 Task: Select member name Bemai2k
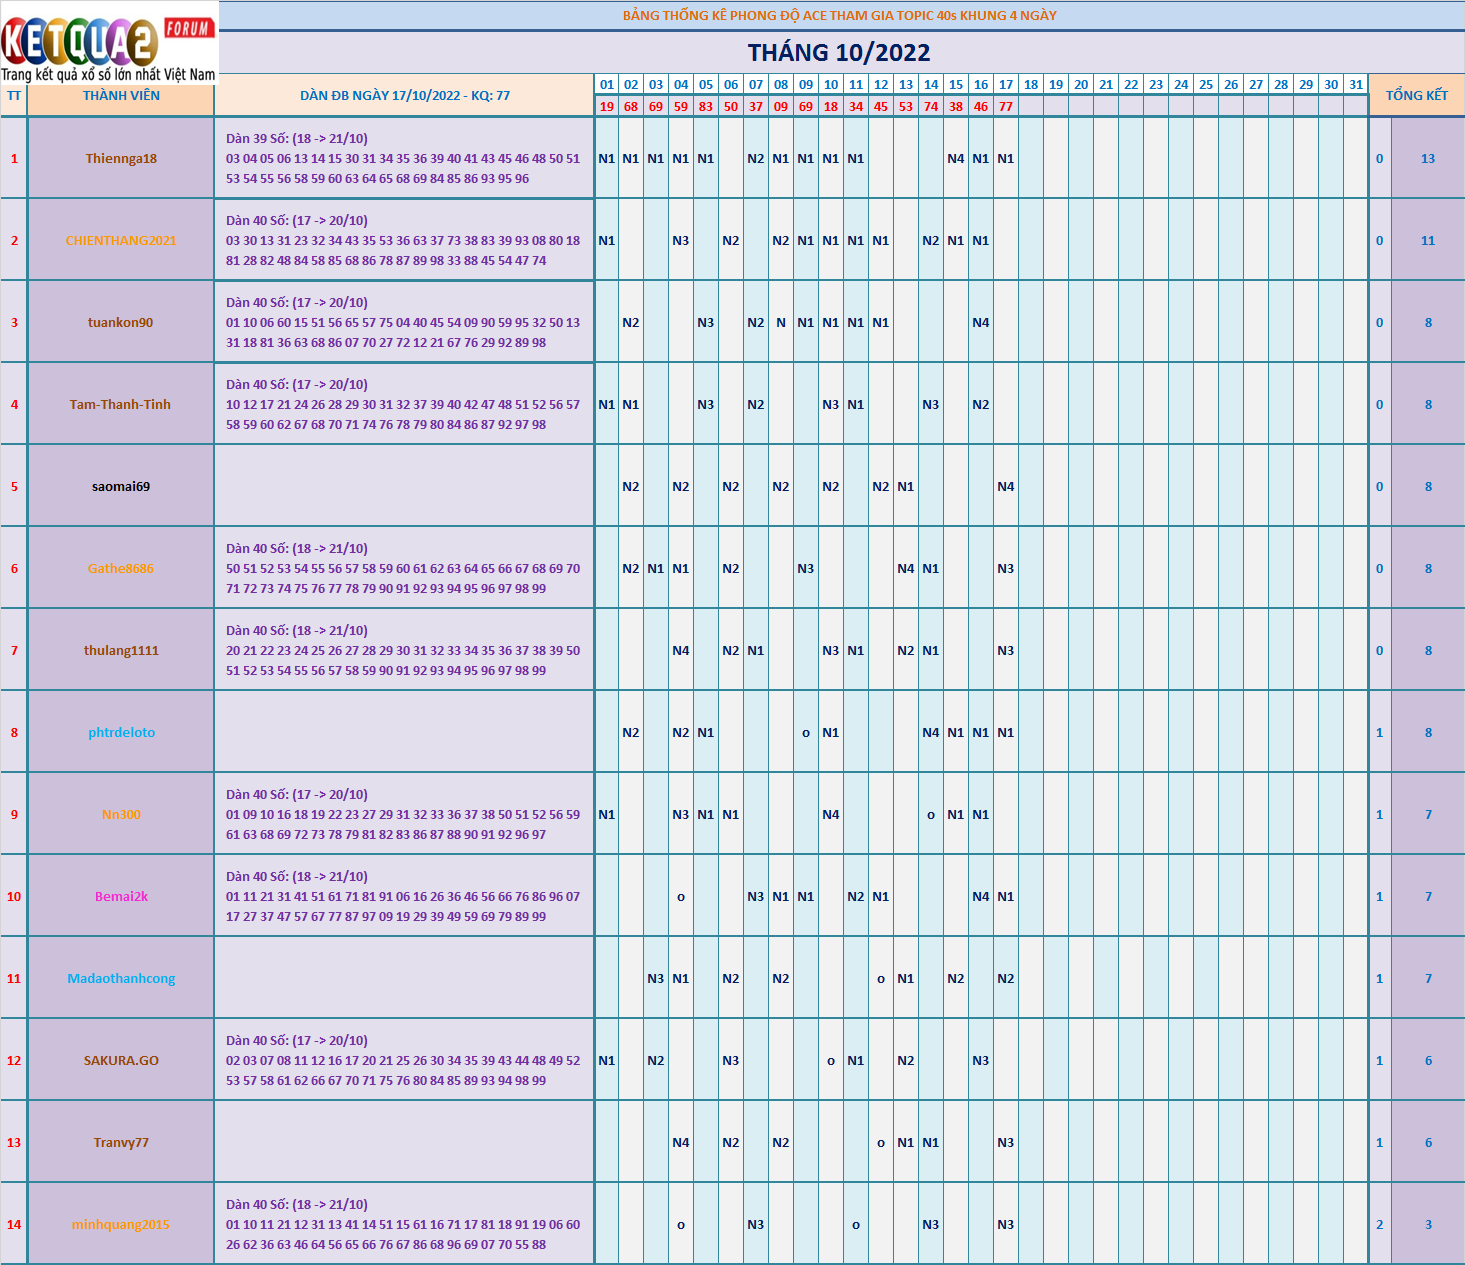[121, 897]
